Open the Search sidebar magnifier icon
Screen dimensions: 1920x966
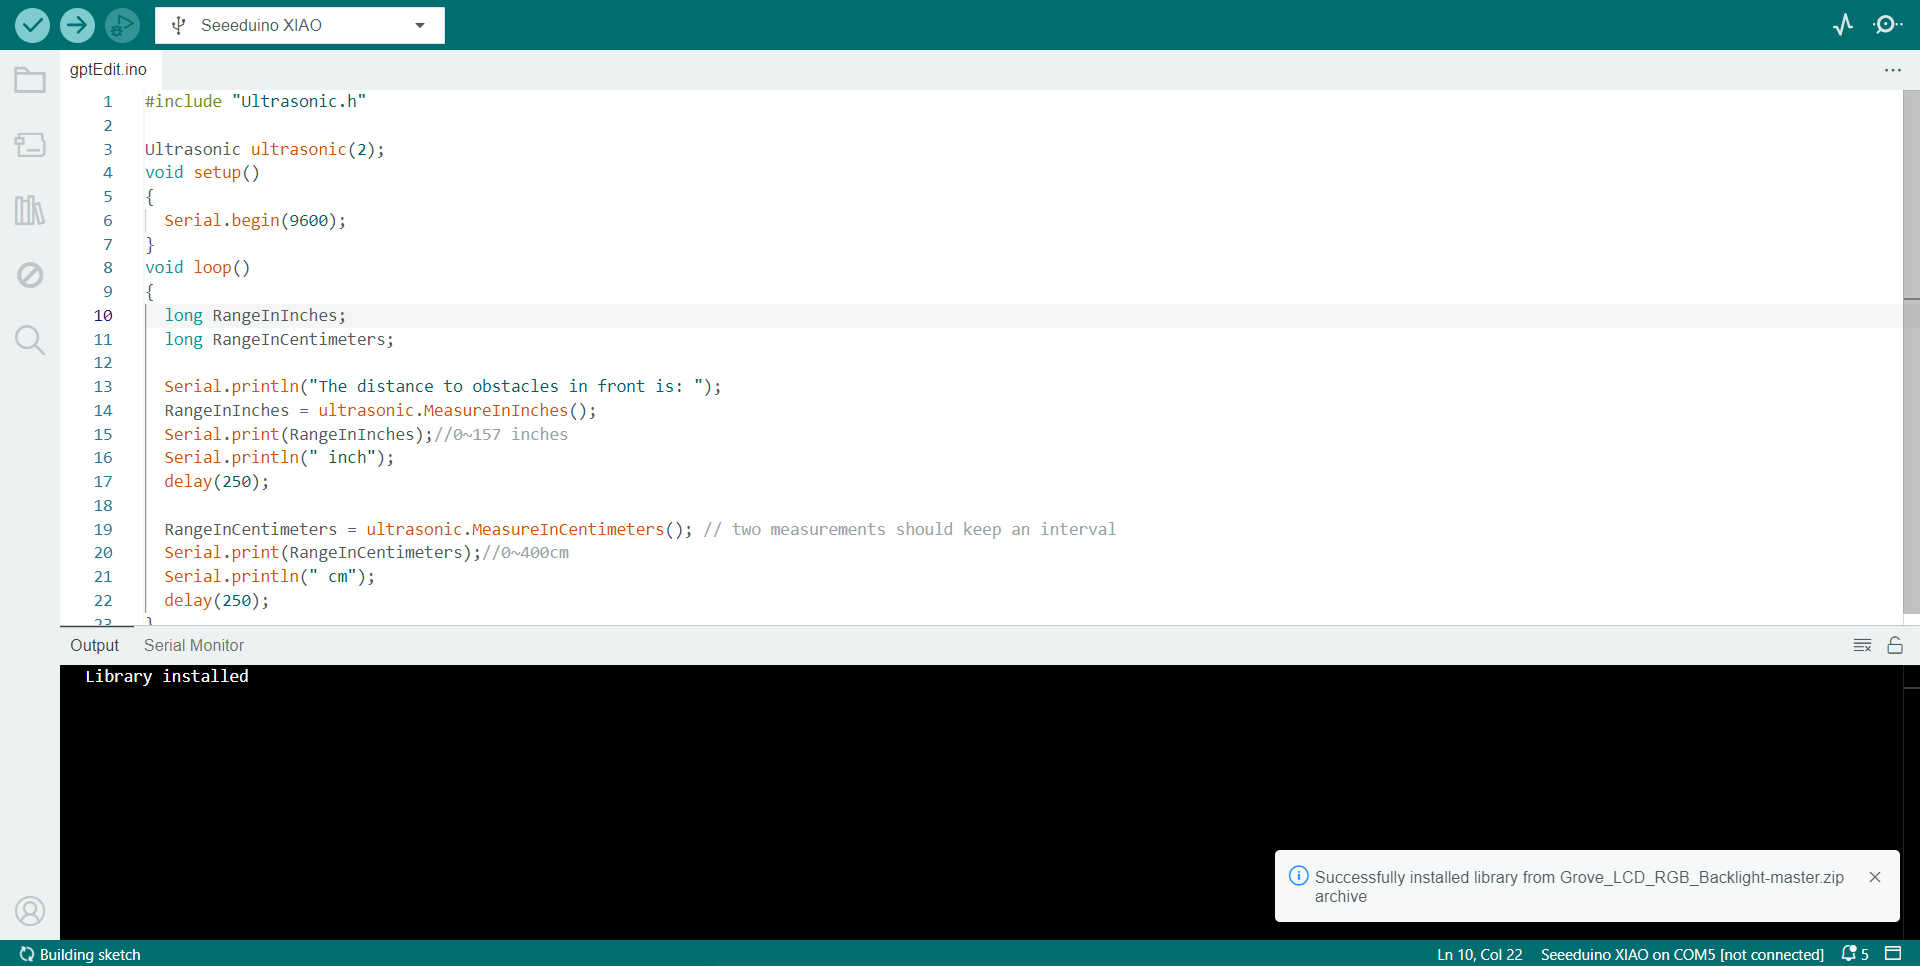click(x=30, y=340)
